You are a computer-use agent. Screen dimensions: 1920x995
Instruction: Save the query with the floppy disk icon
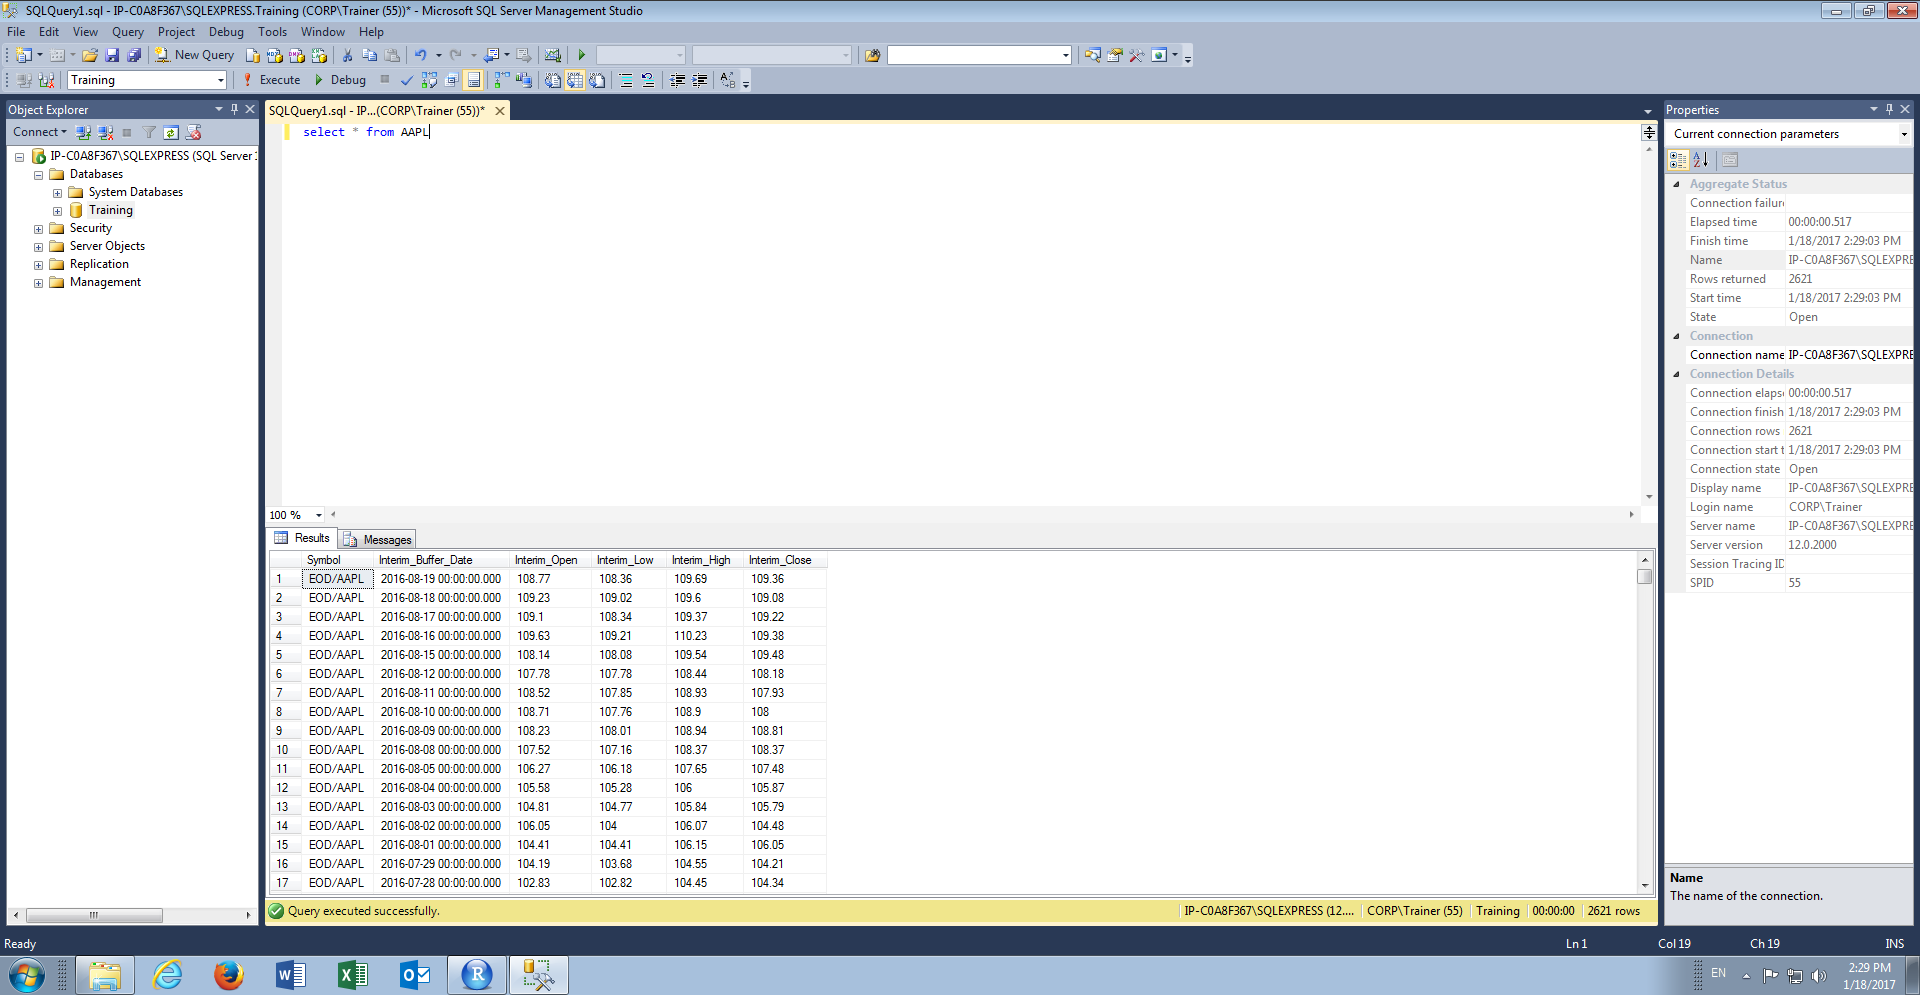coord(112,55)
